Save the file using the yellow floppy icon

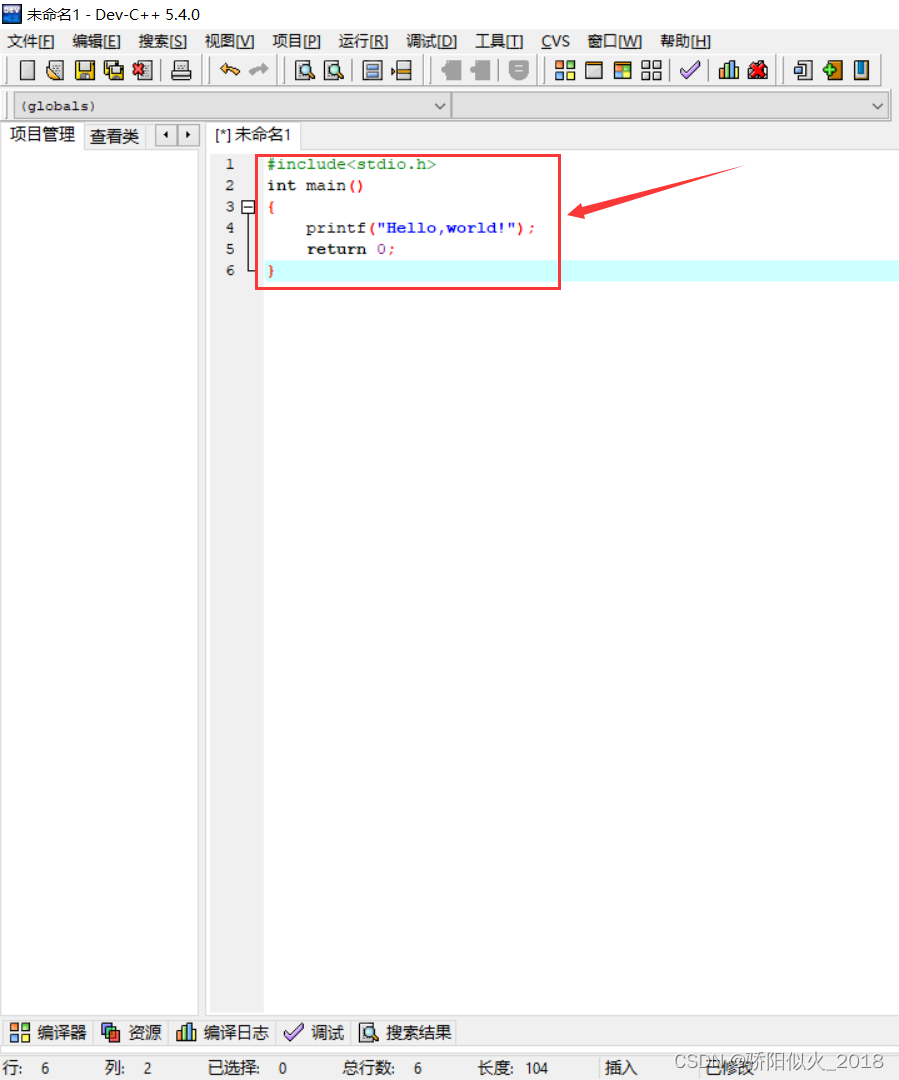point(84,70)
